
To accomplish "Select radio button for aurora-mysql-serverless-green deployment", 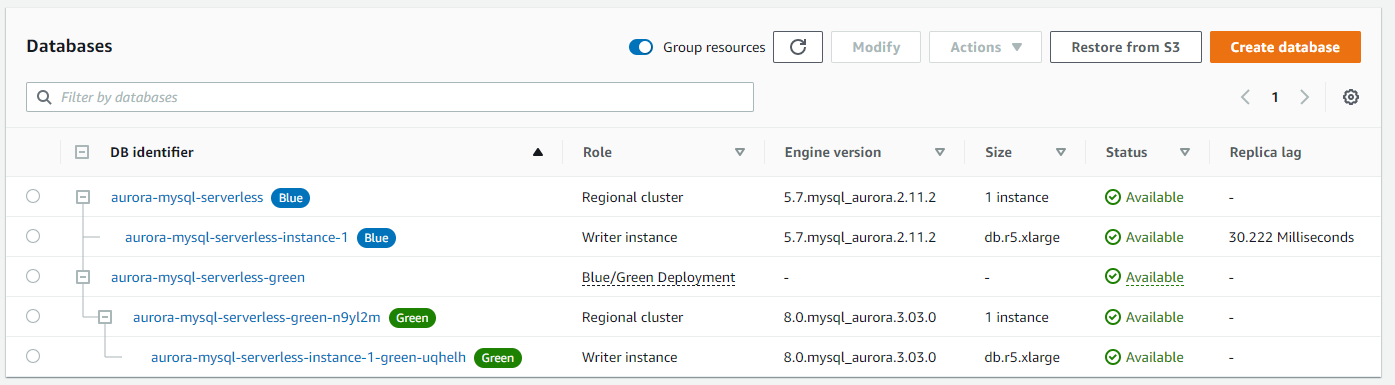I will [x=33, y=276].
